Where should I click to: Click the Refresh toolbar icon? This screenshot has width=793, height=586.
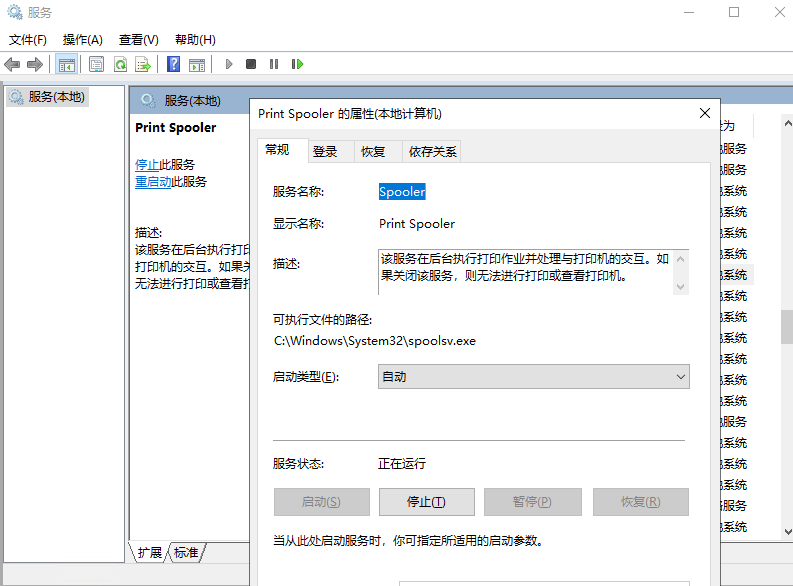(x=120, y=64)
